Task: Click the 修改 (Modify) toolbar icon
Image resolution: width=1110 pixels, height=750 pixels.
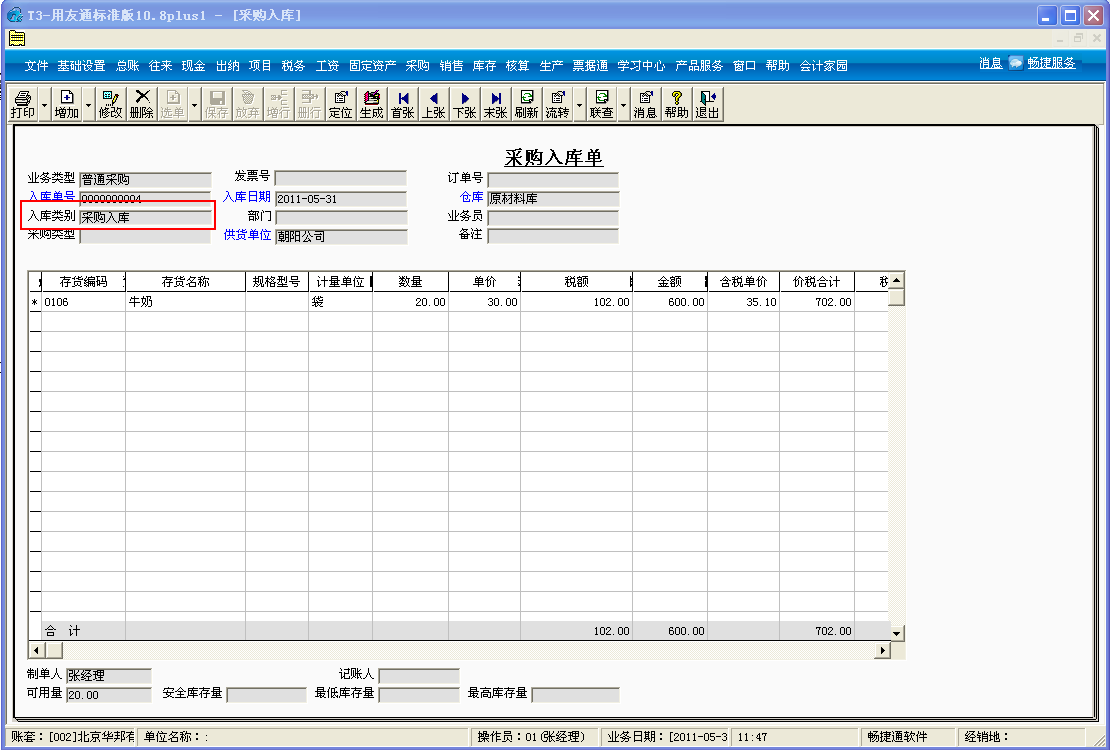Action: click(x=110, y=104)
